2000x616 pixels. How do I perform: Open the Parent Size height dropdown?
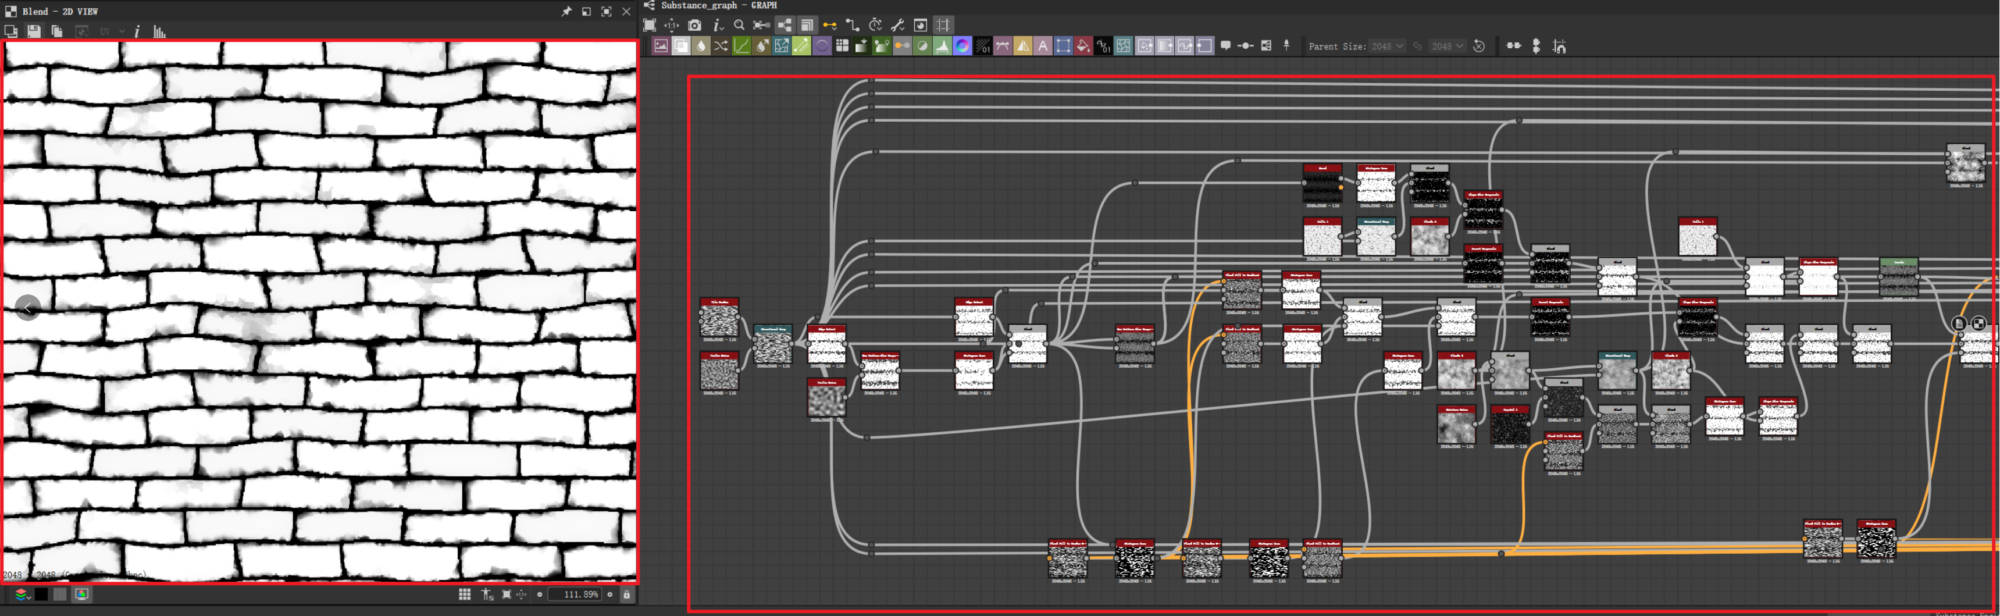click(1447, 46)
